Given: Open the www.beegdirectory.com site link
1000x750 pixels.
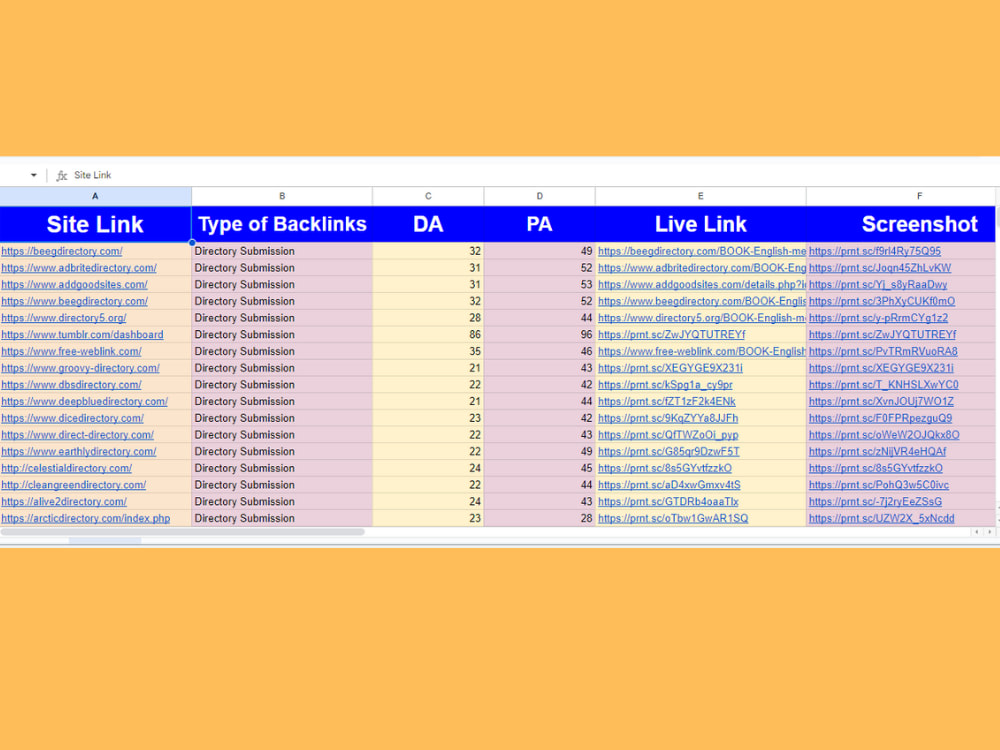Looking at the screenshot, I should (75, 301).
